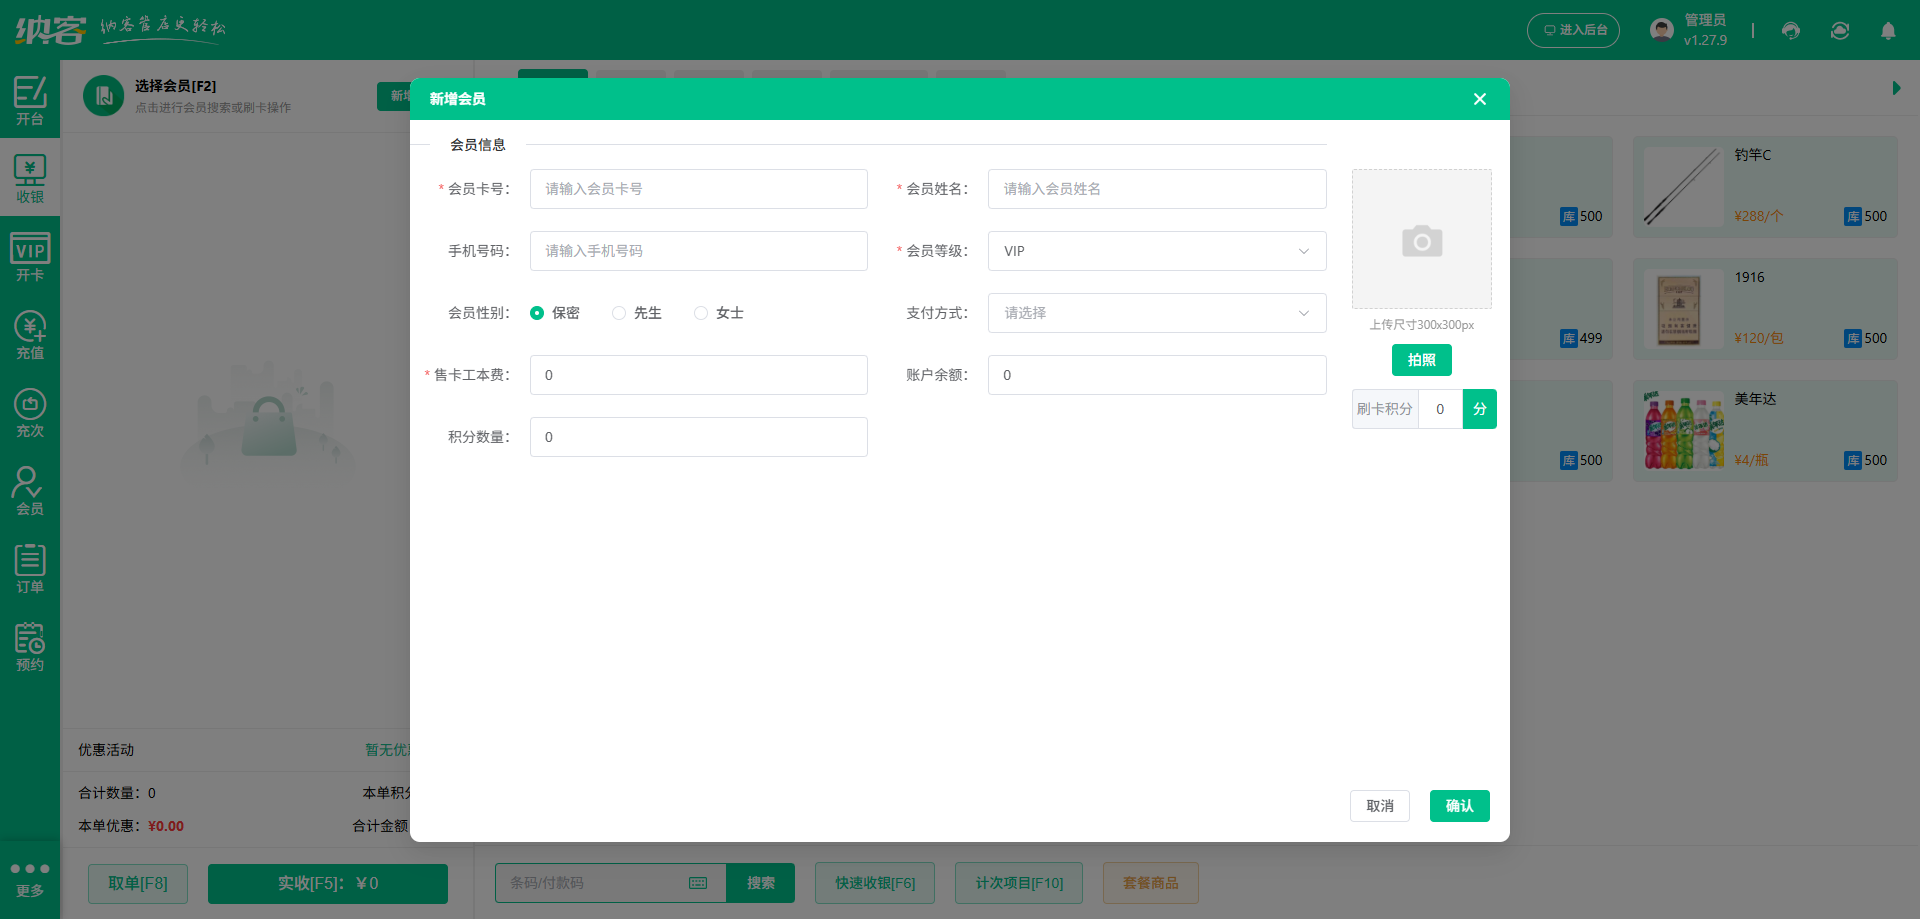Open the 订单 orders sidebar icon

30,568
